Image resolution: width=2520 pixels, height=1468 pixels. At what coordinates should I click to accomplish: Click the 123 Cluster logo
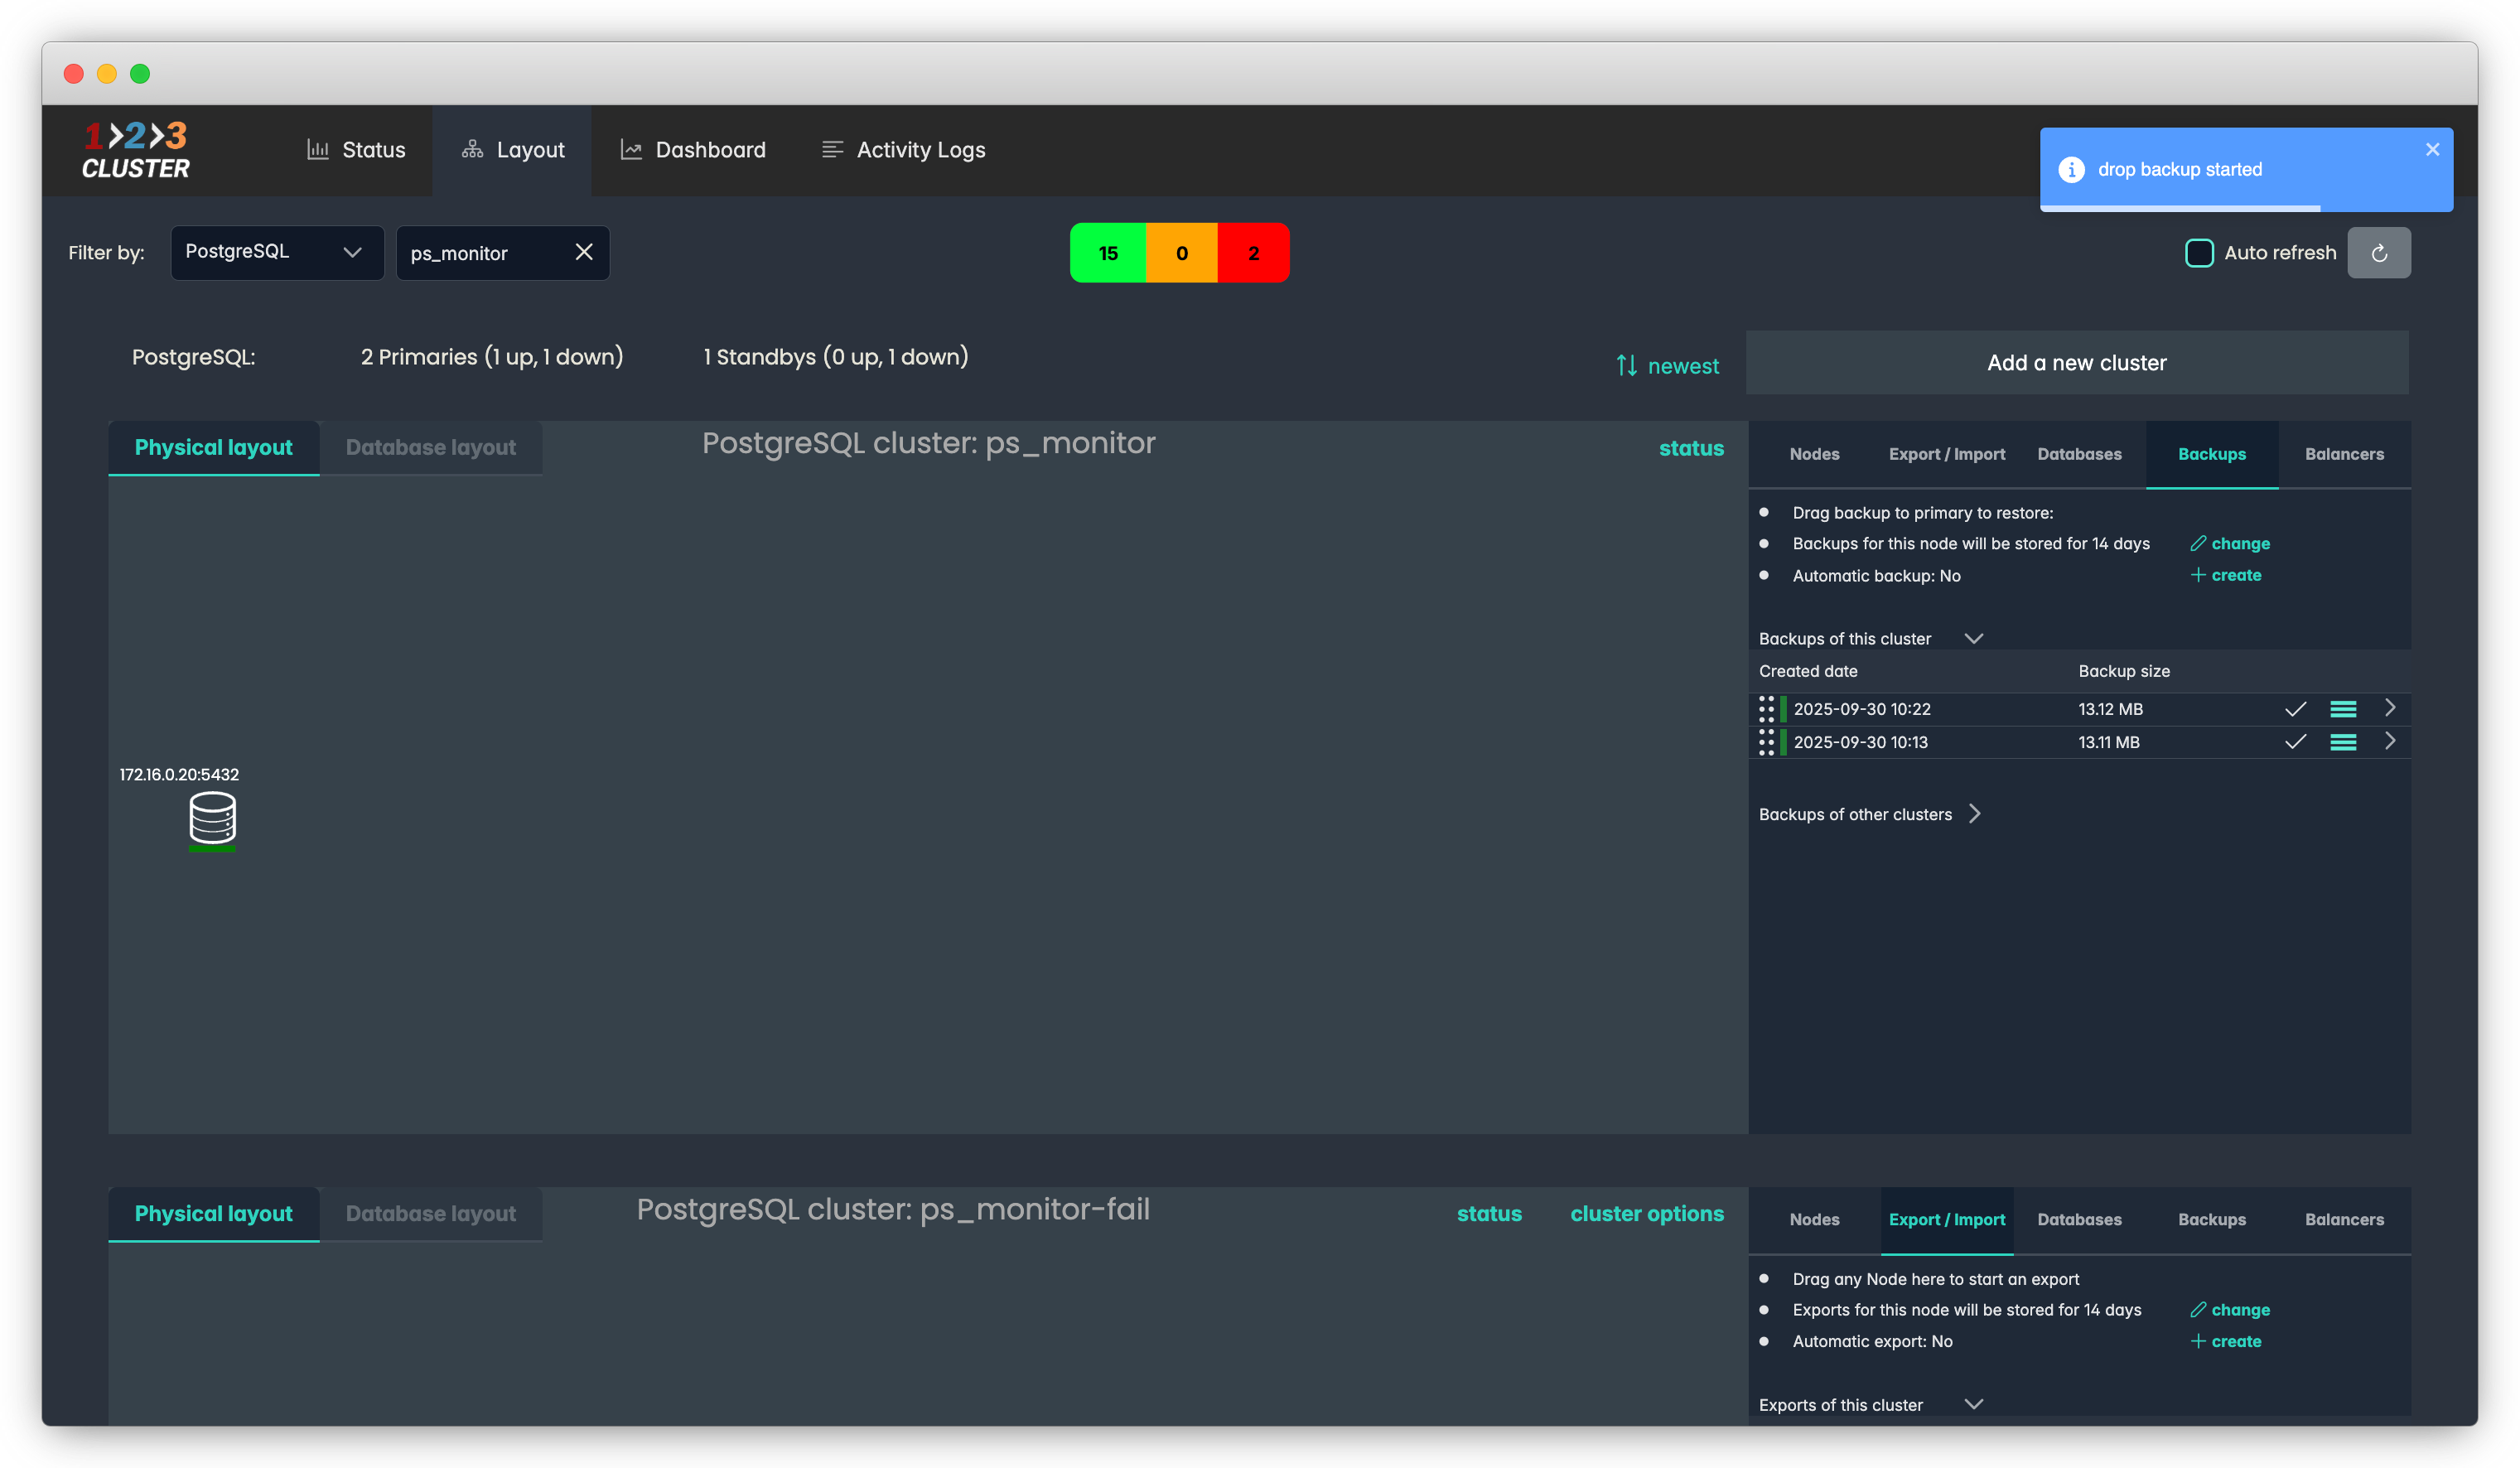136,150
